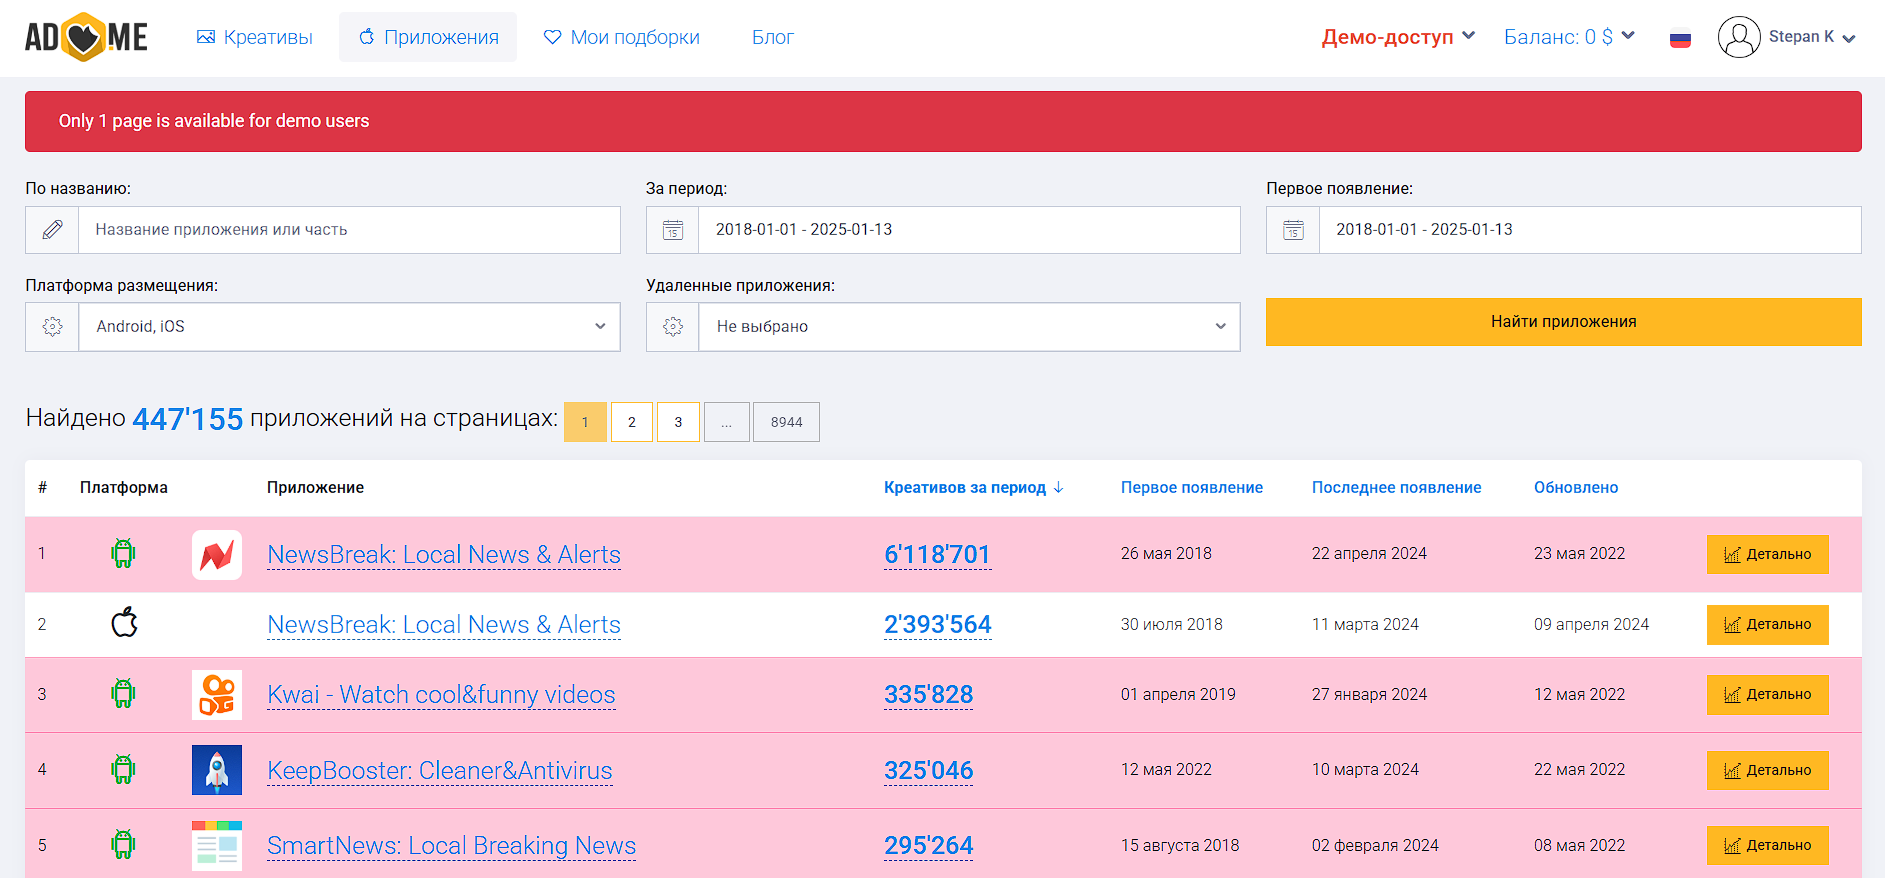1885x878 pixels.
Task: Click the gear icon beside Удаленные приложения
Action: pyautogui.click(x=673, y=327)
